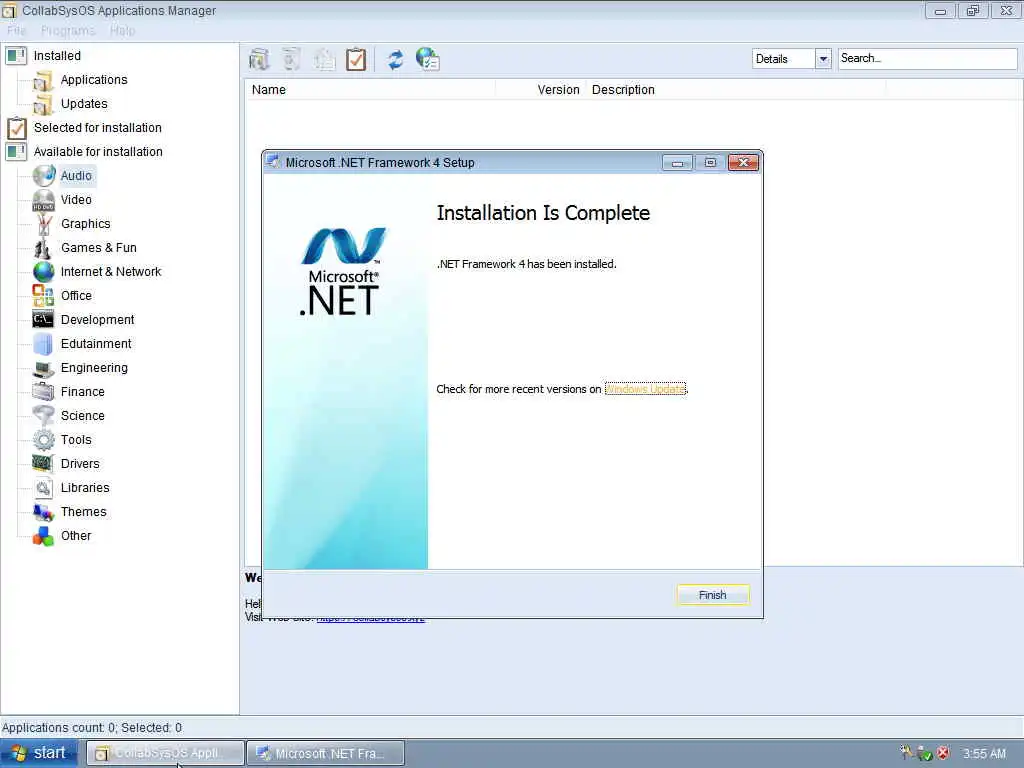Select the Office category icon
The width and height of the screenshot is (1024, 768).
[44, 296]
